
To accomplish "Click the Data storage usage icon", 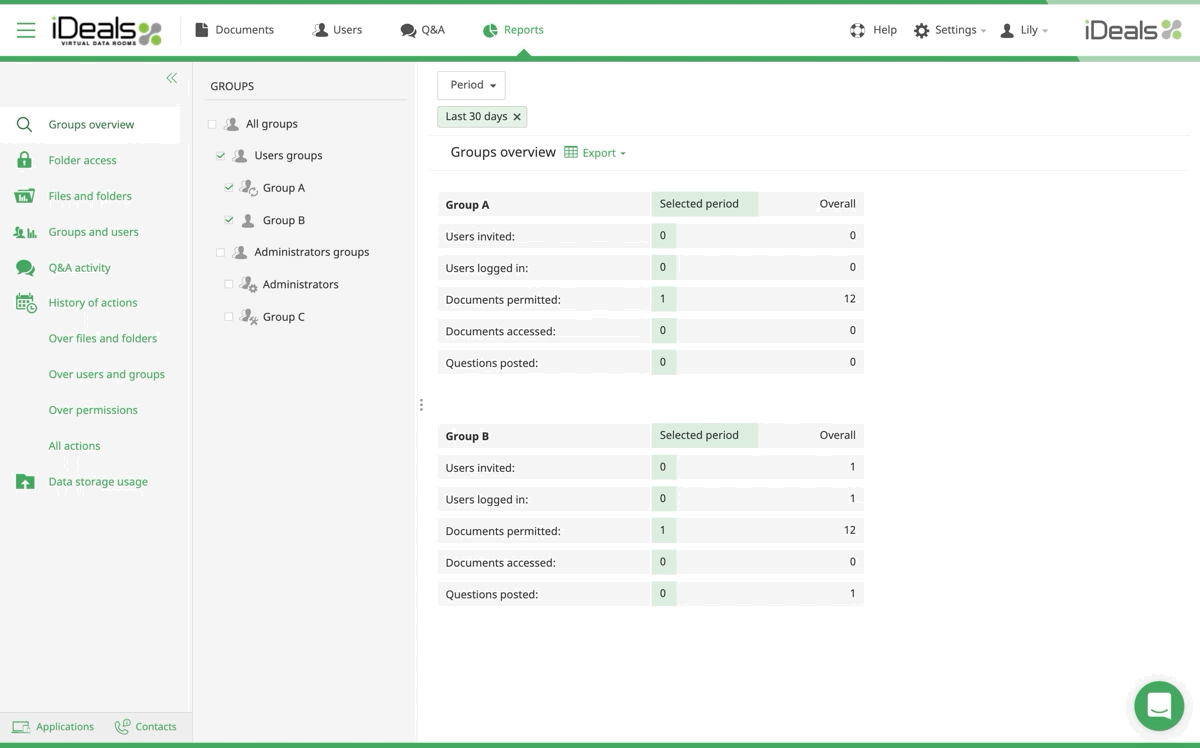I will pos(25,482).
